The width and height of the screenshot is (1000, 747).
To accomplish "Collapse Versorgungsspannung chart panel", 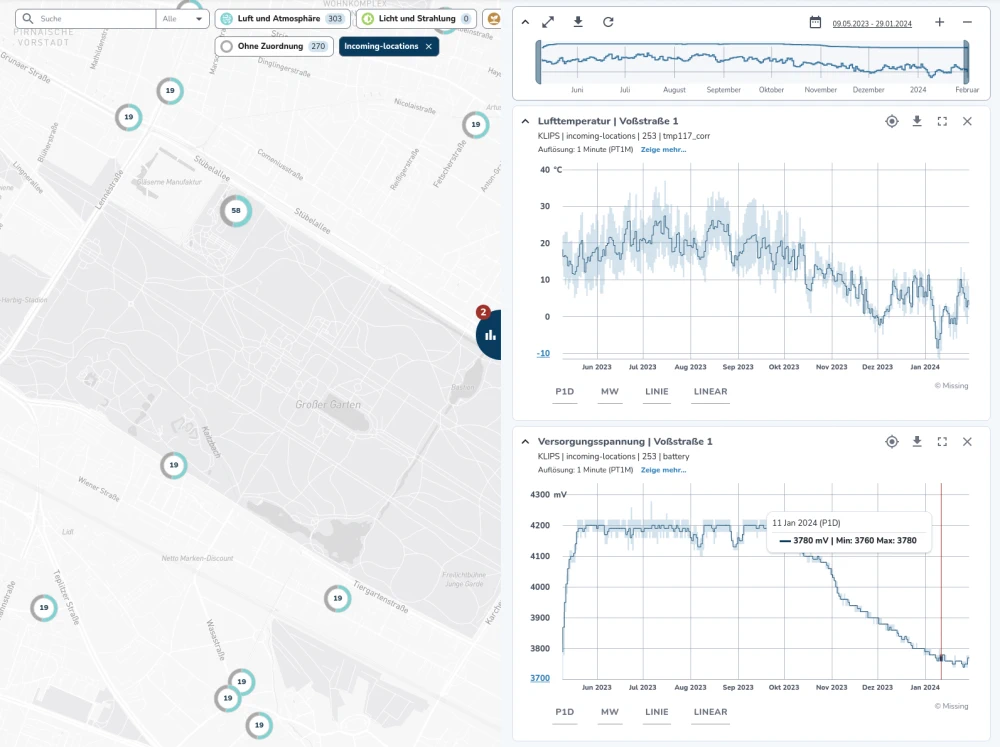I will click(525, 441).
